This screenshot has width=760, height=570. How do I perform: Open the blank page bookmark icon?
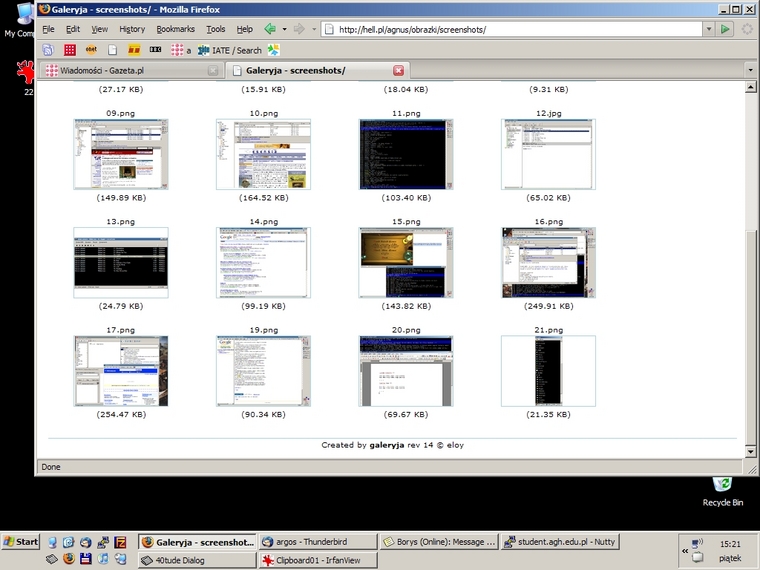click(112, 49)
